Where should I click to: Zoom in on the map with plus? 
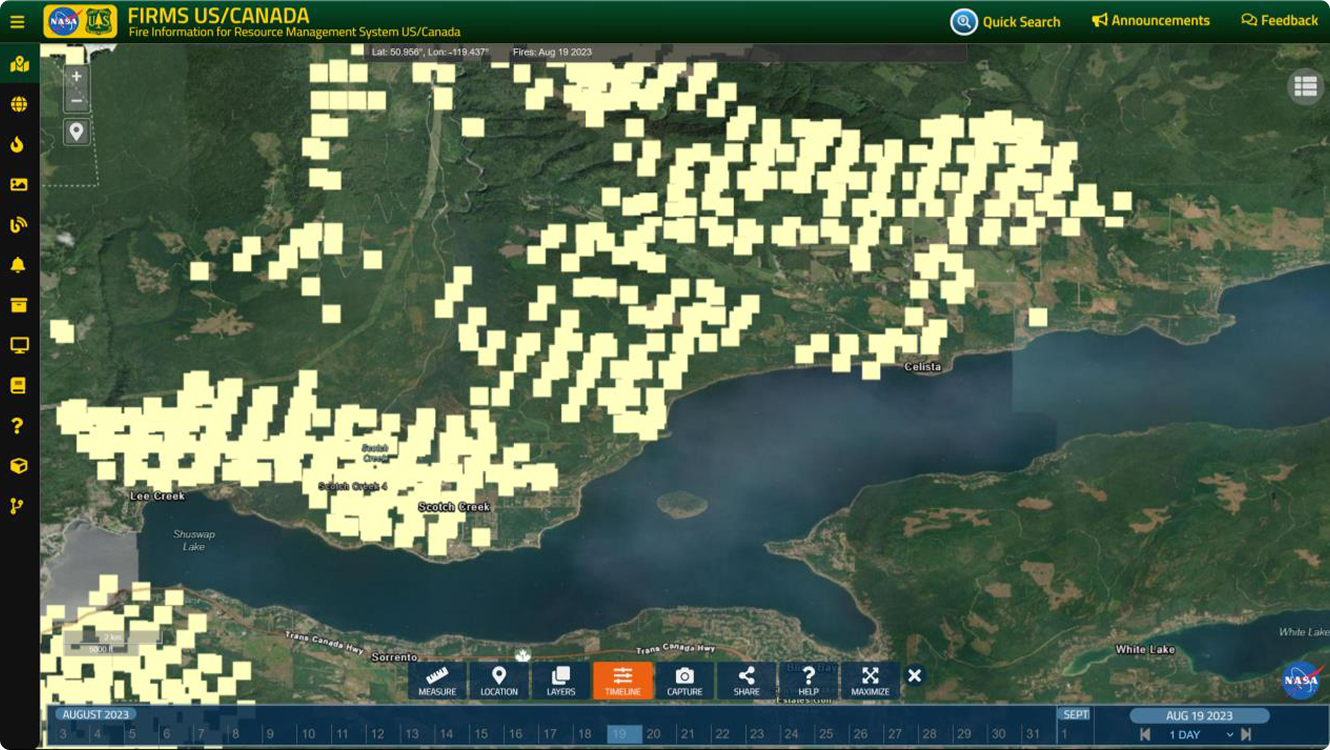pos(76,77)
